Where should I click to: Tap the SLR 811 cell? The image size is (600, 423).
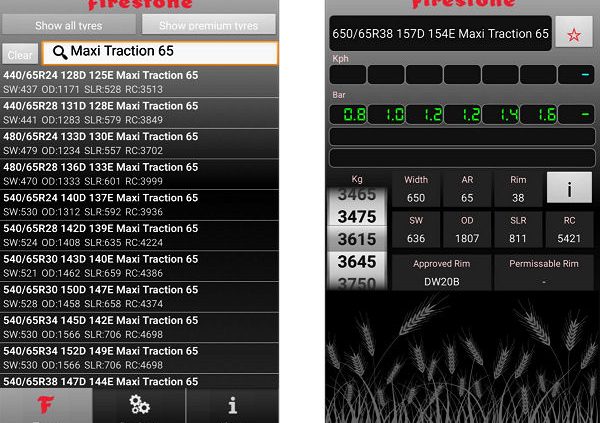pyautogui.click(x=518, y=230)
